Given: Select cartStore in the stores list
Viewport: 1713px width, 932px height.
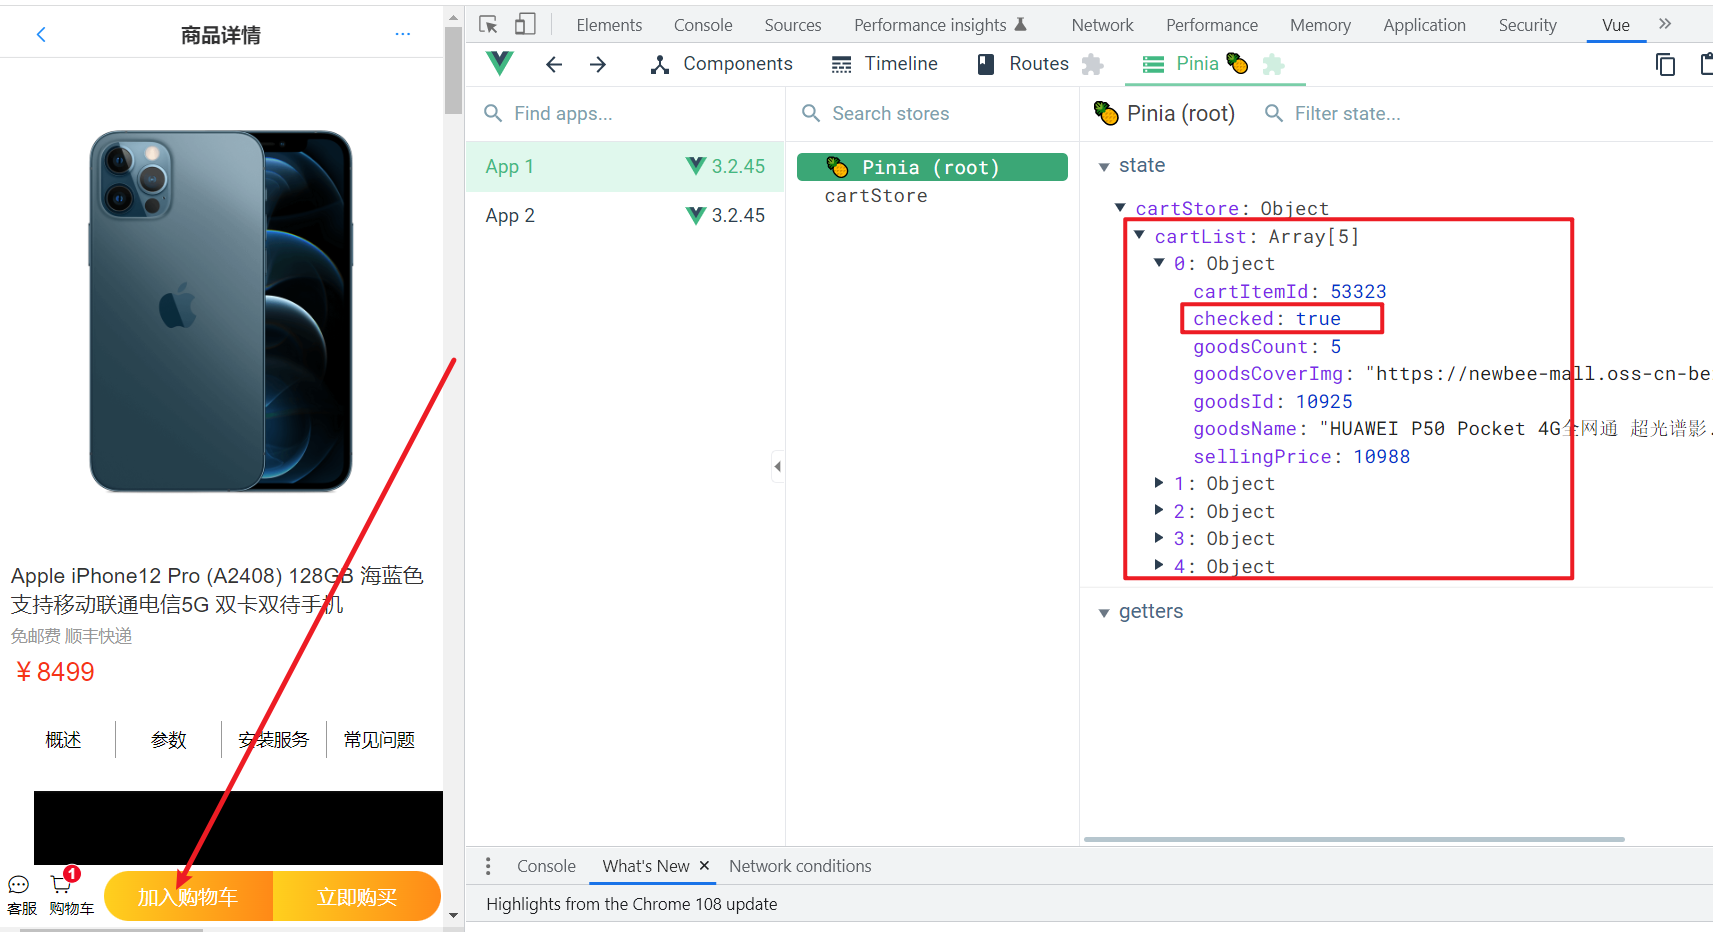Looking at the screenshot, I should point(875,196).
